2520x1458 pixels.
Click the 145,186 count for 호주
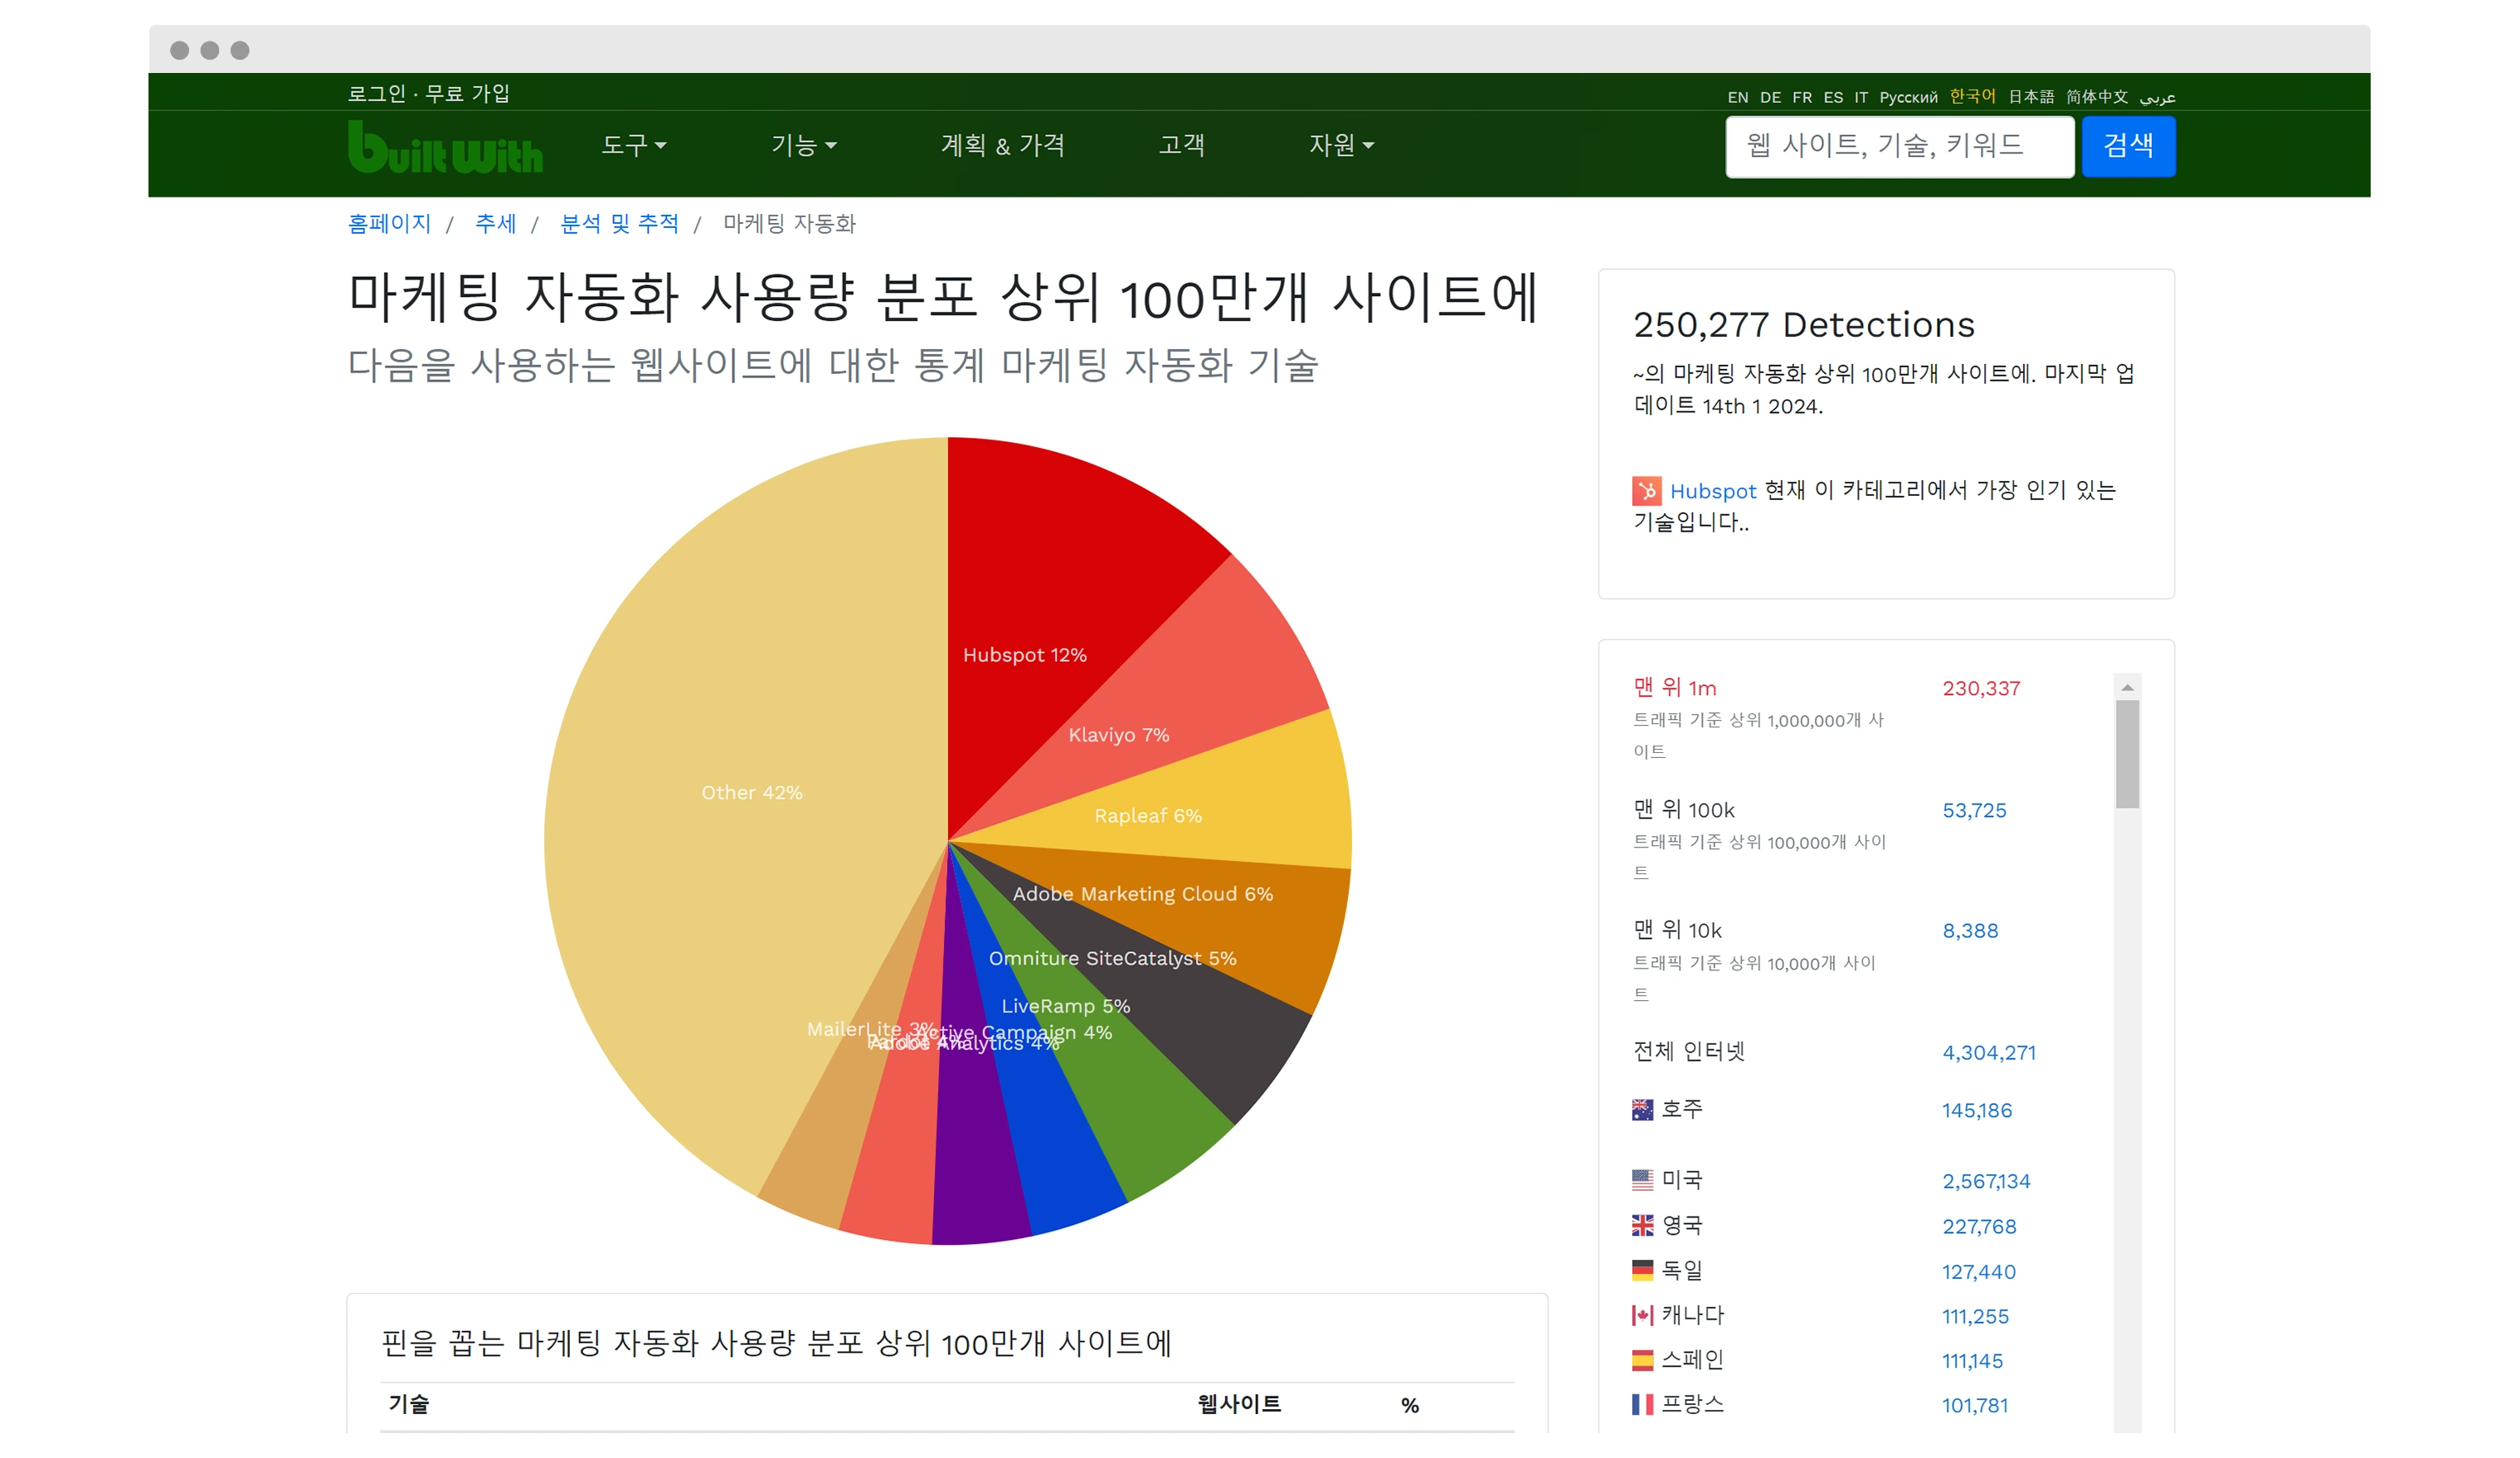(1976, 1110)
